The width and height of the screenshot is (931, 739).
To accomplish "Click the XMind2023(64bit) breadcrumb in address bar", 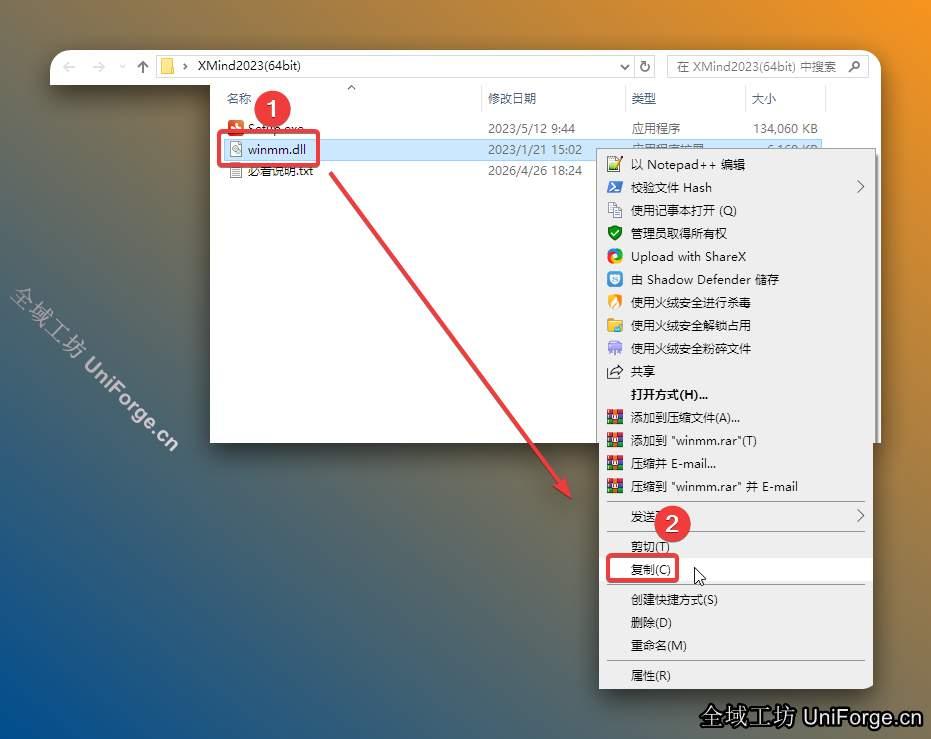I will tap(249, 66).
